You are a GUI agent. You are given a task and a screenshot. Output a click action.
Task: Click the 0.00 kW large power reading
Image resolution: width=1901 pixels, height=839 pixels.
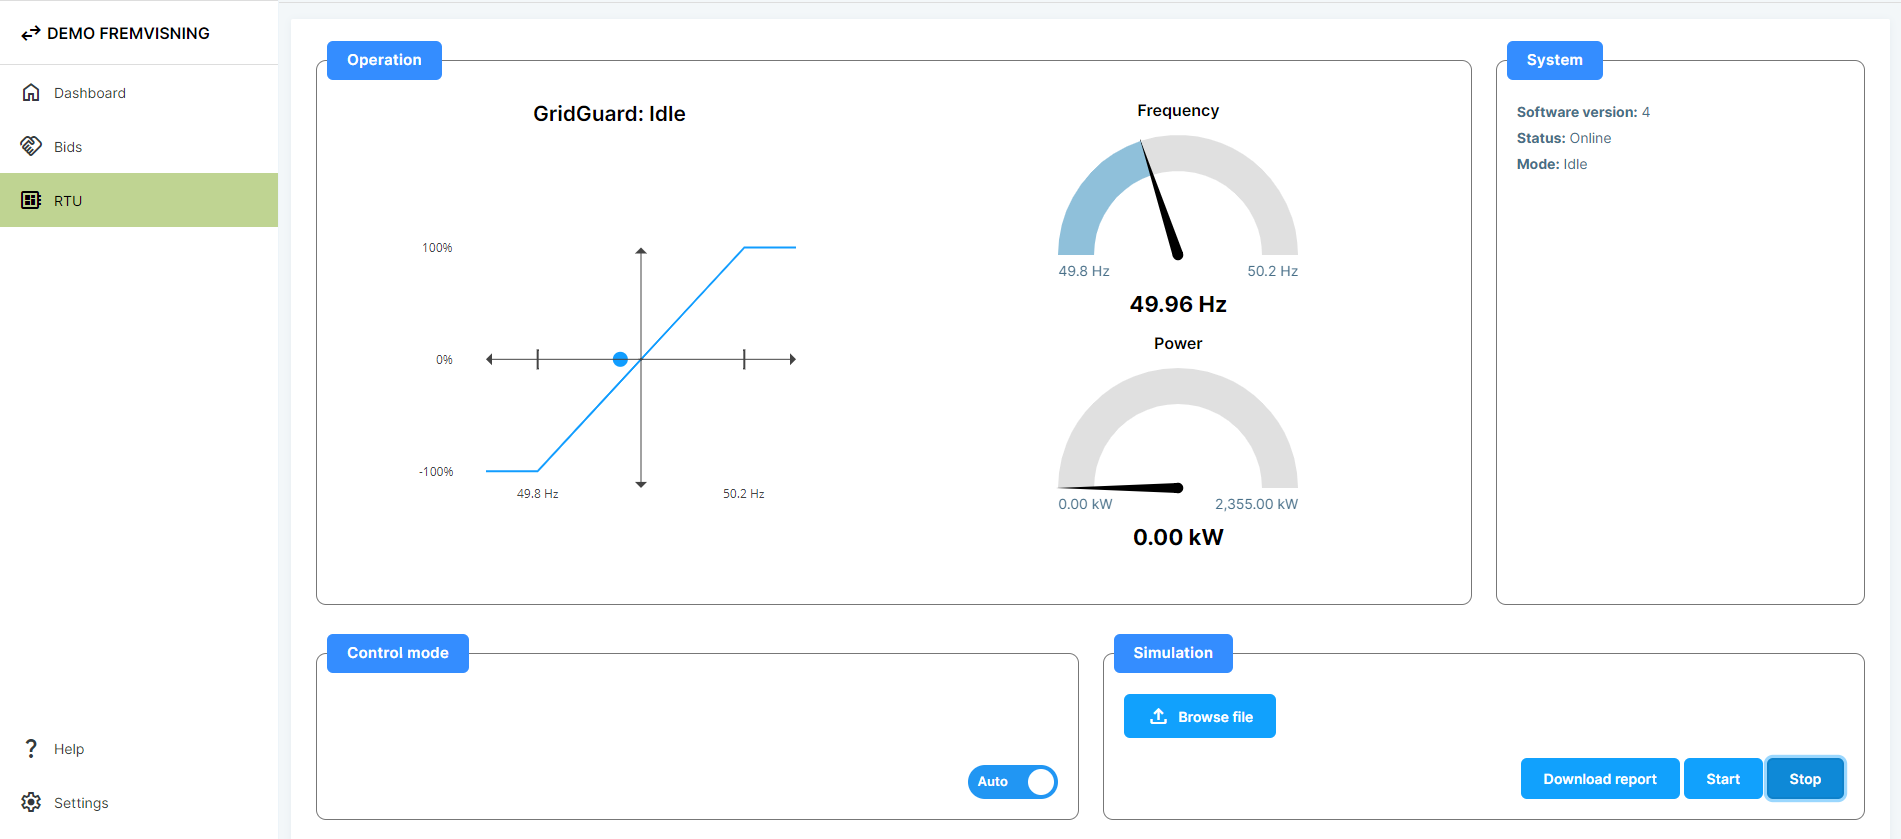tap(1178, 537)
